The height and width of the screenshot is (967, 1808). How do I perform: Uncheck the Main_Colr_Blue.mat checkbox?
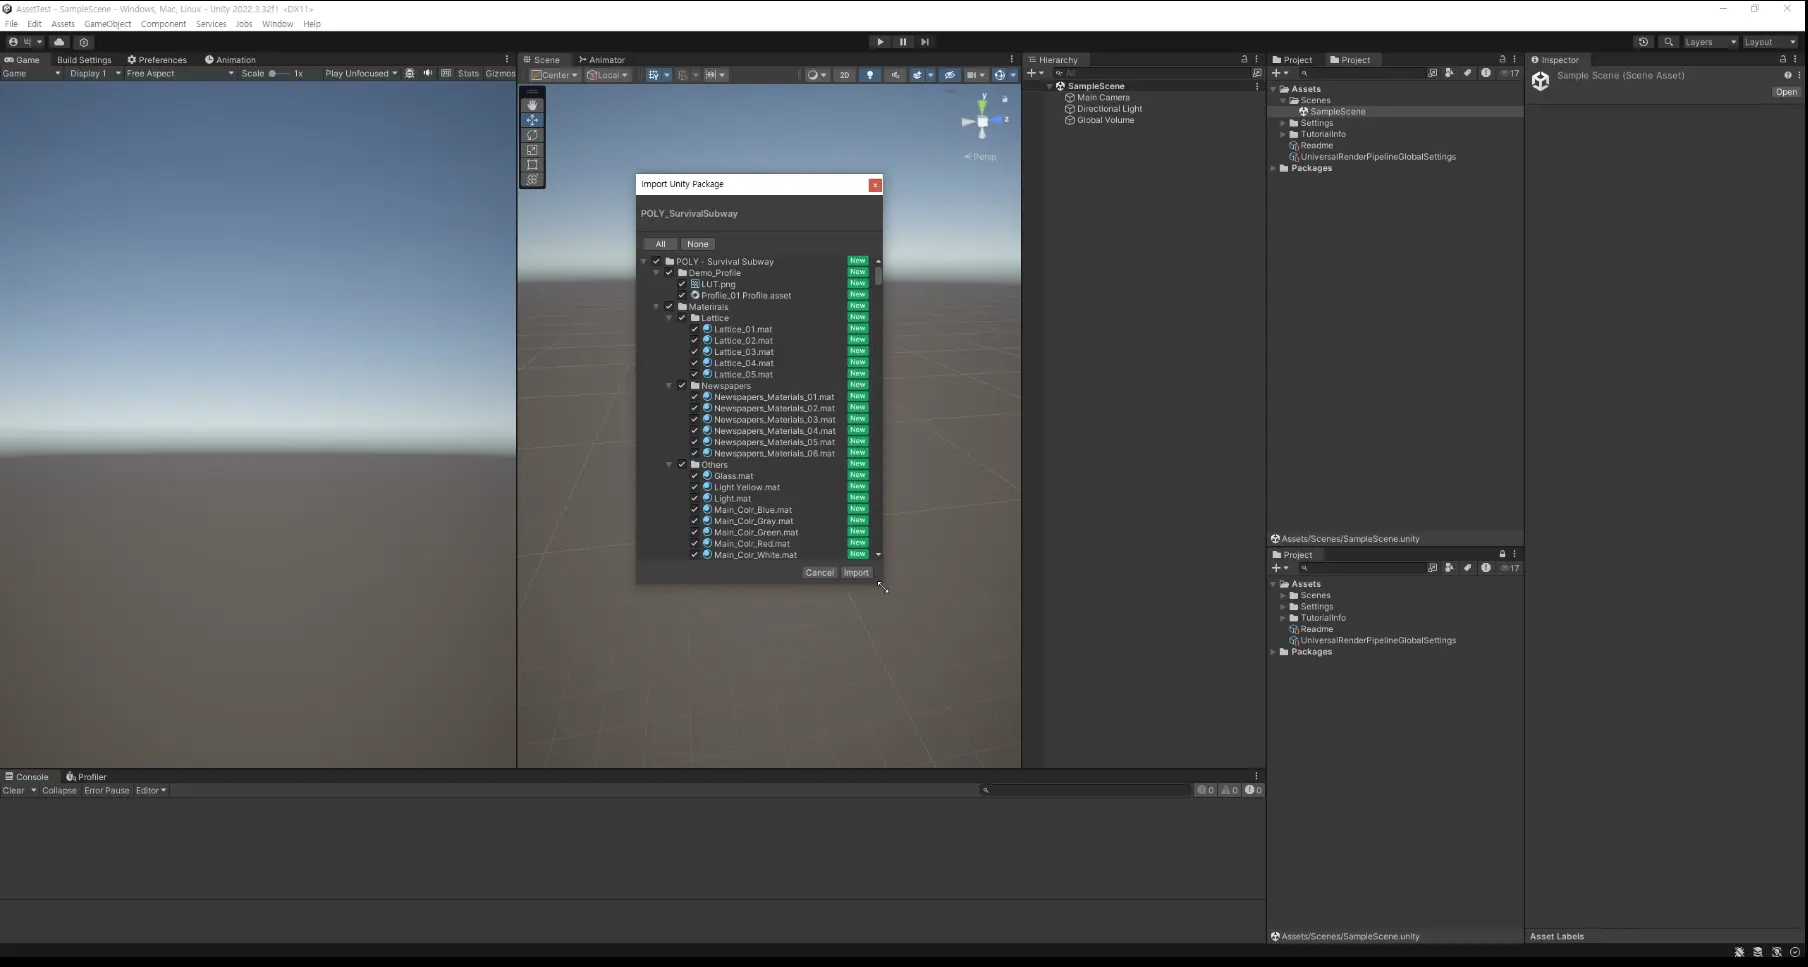(x=695, y=510)
